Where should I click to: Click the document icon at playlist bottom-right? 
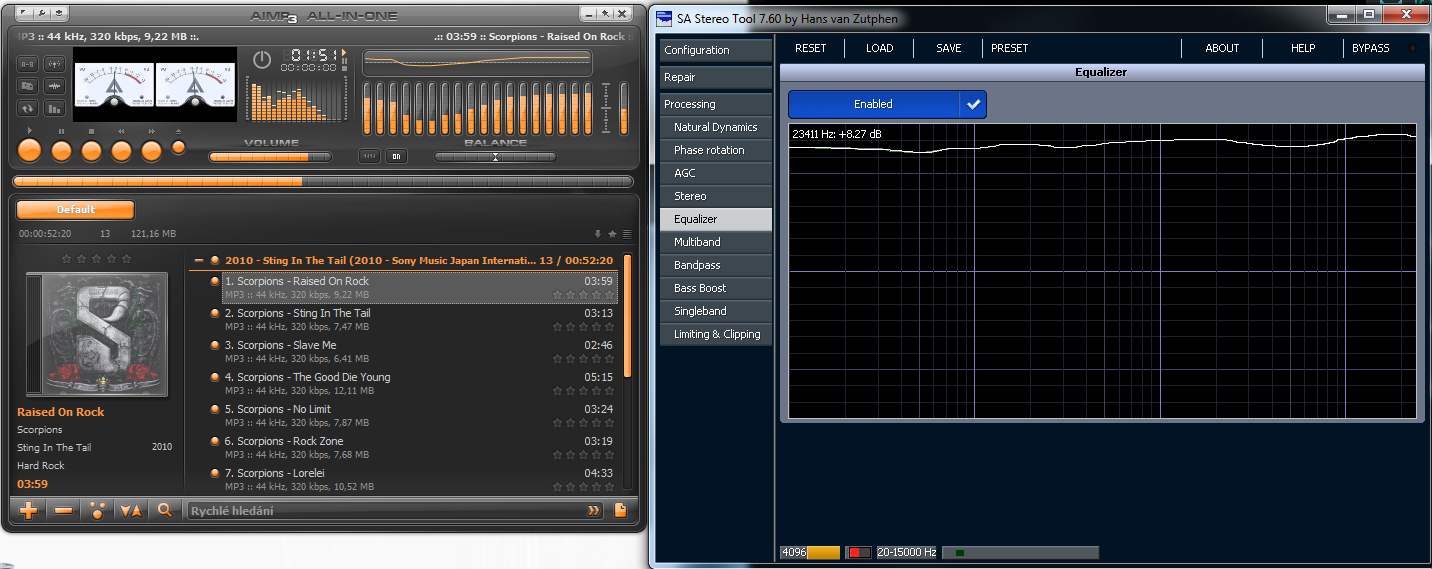[x=621, y=510]
